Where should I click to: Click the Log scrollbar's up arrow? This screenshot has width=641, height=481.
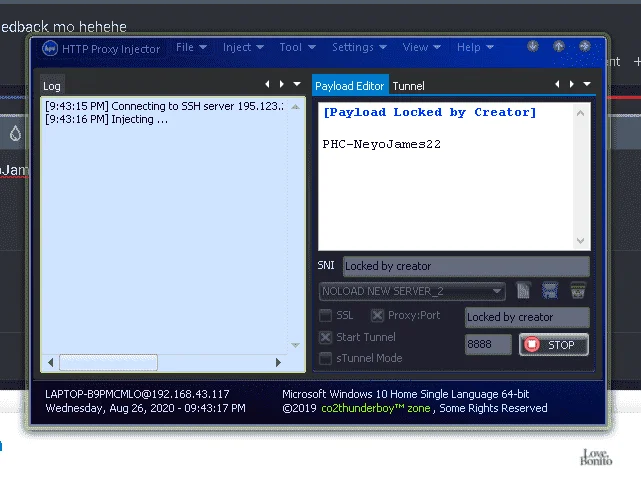pyautogui.click(x=296, y=107)
